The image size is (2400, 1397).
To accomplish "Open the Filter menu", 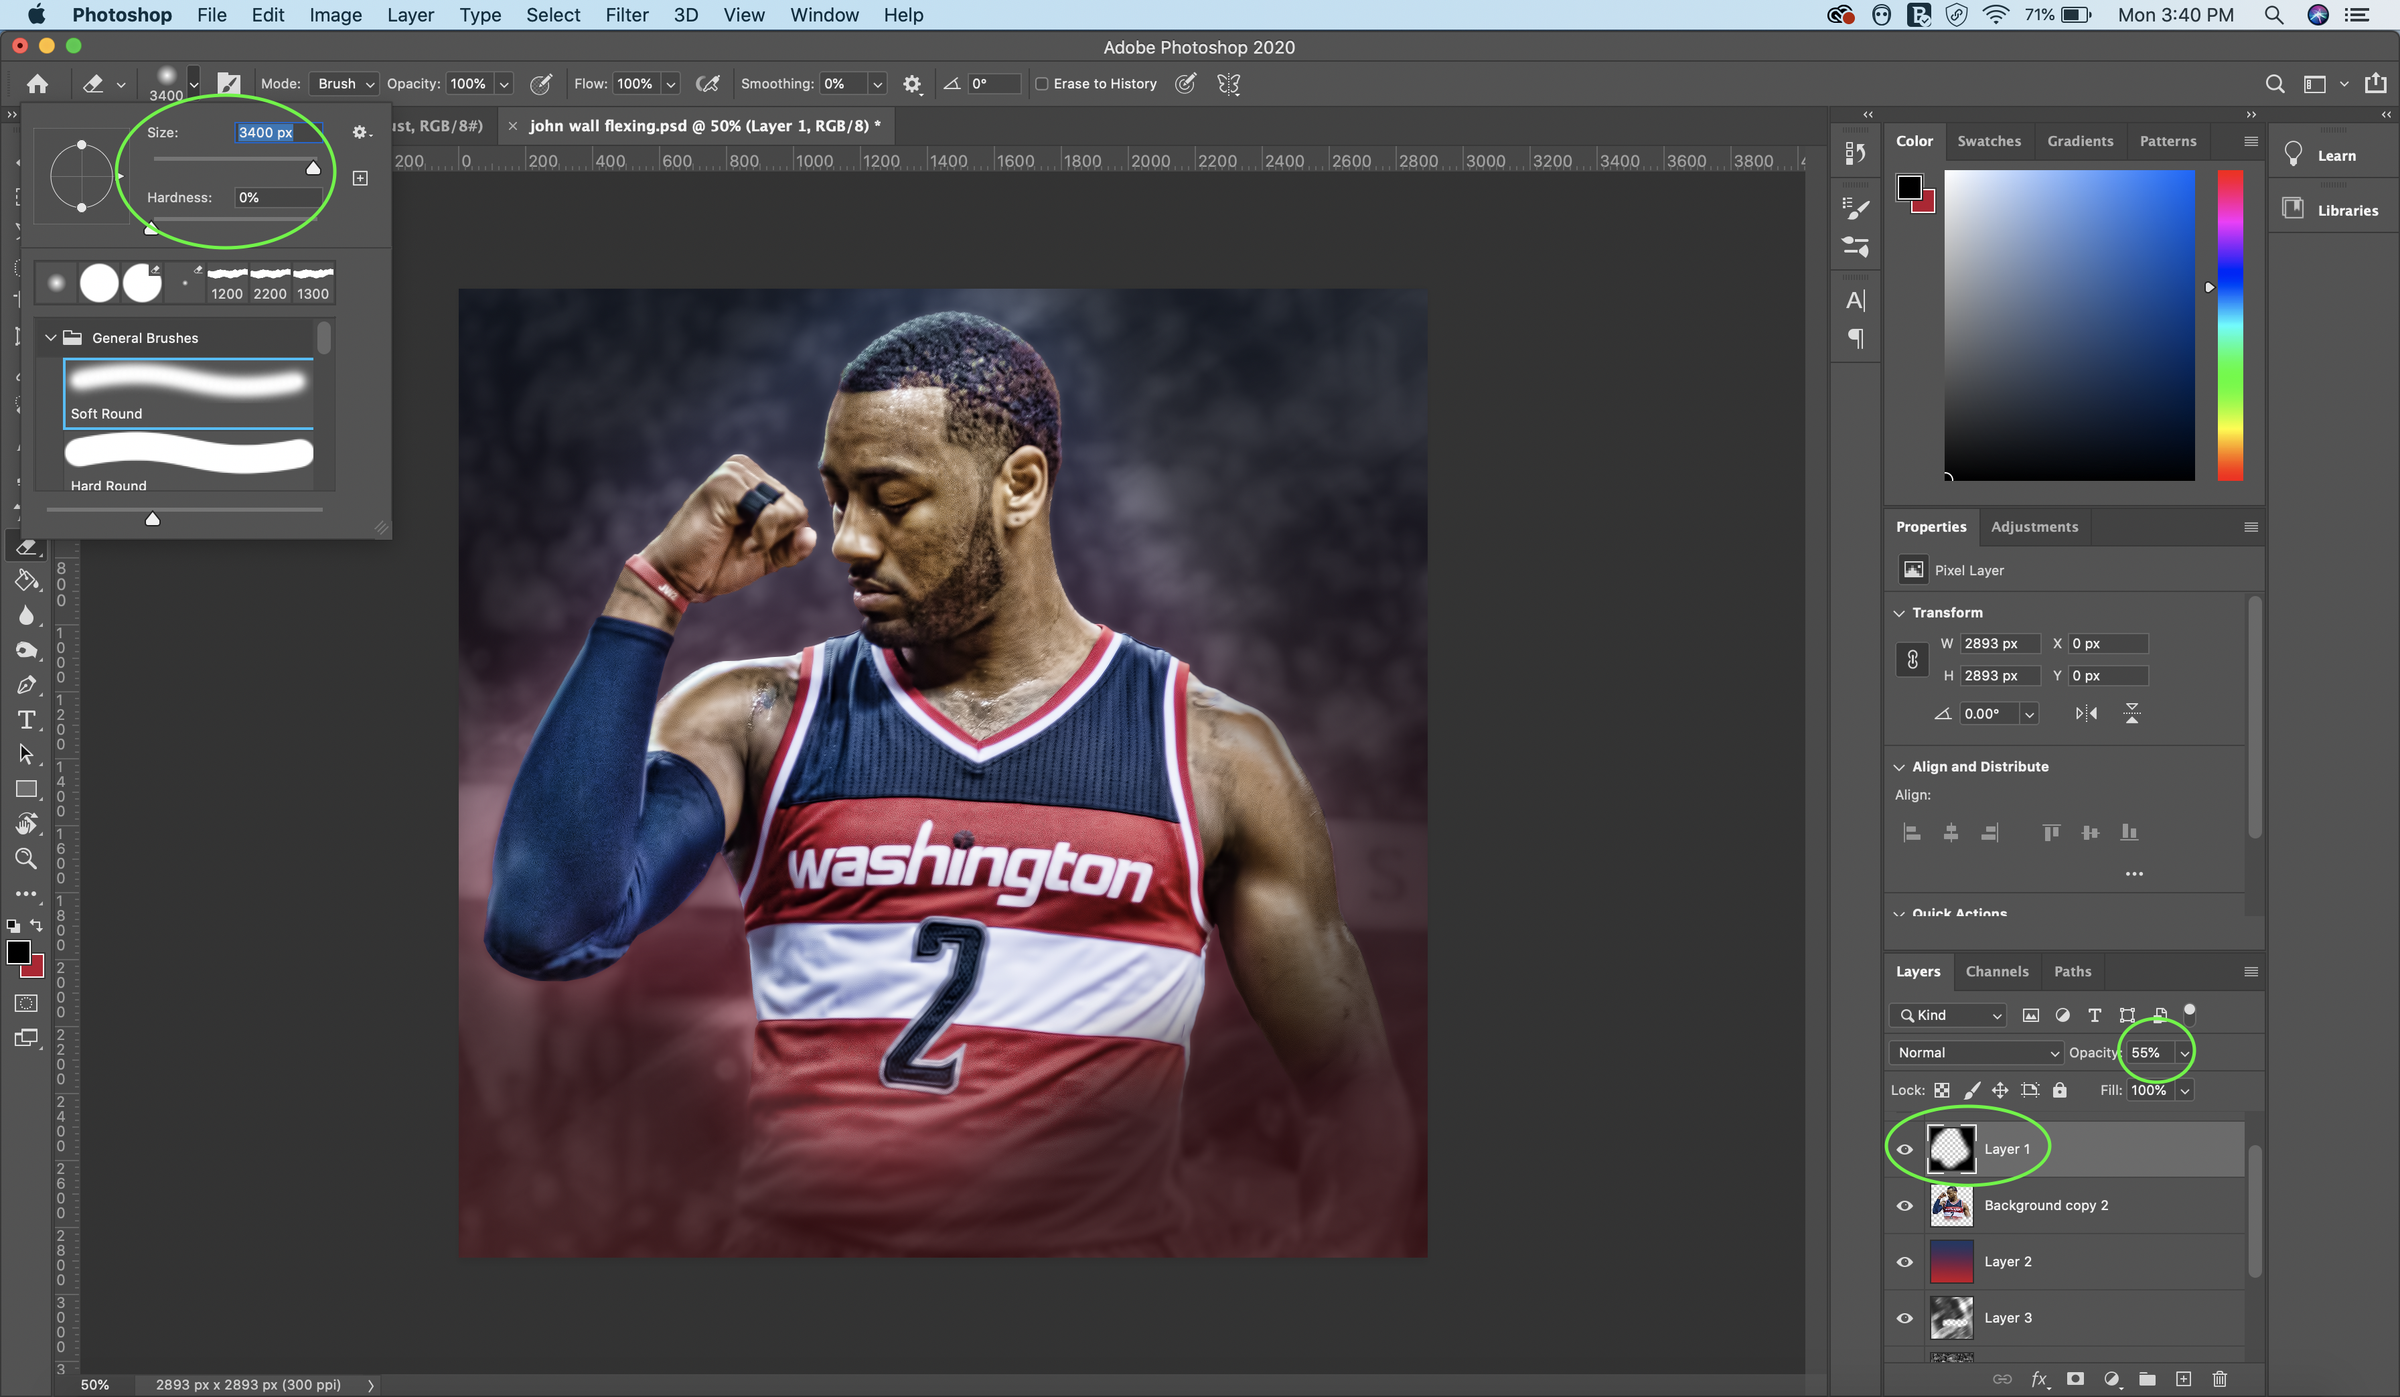I will coord(626,15).
